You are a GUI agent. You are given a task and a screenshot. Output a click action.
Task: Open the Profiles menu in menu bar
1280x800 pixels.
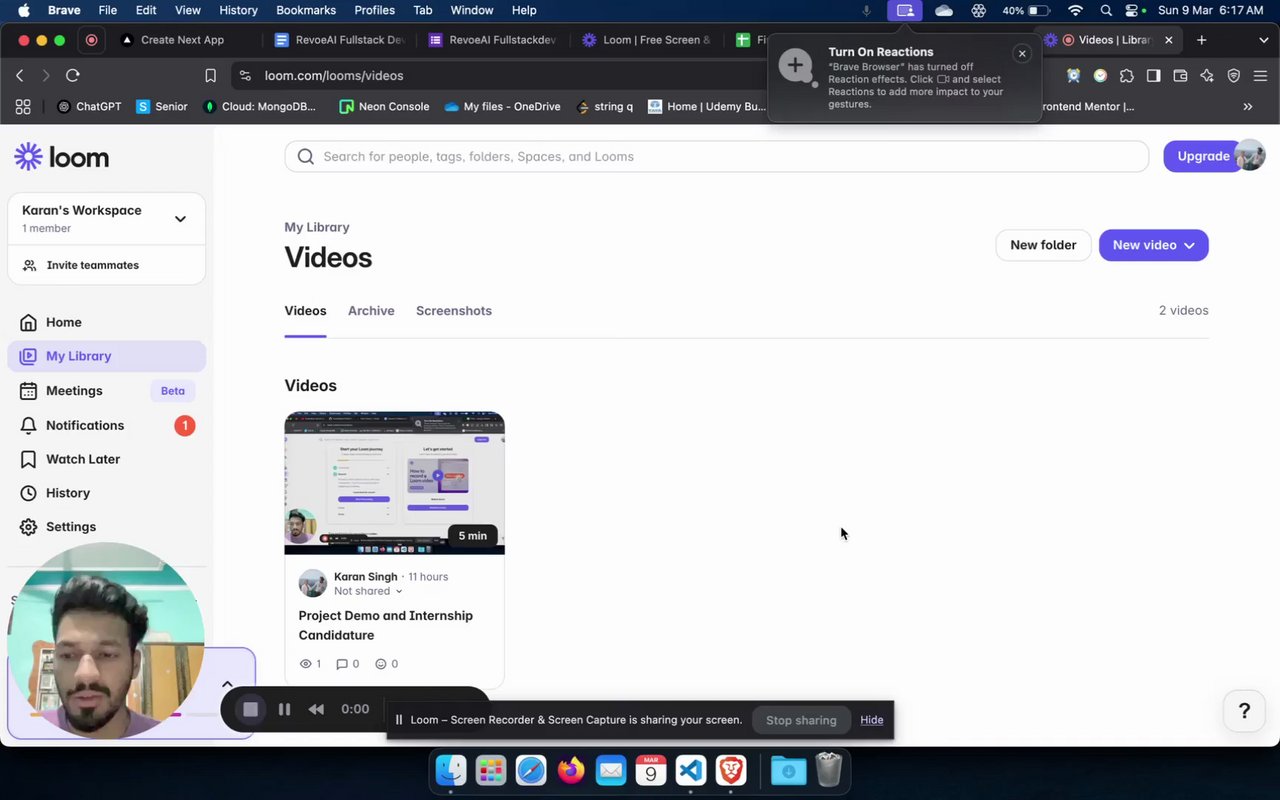click(374, 10)
